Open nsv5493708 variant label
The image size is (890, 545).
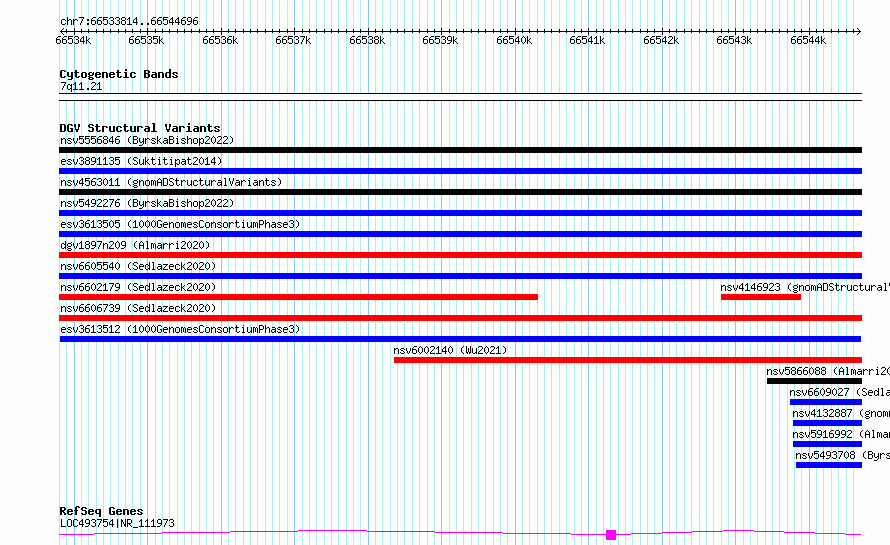(x=842, y=455)
